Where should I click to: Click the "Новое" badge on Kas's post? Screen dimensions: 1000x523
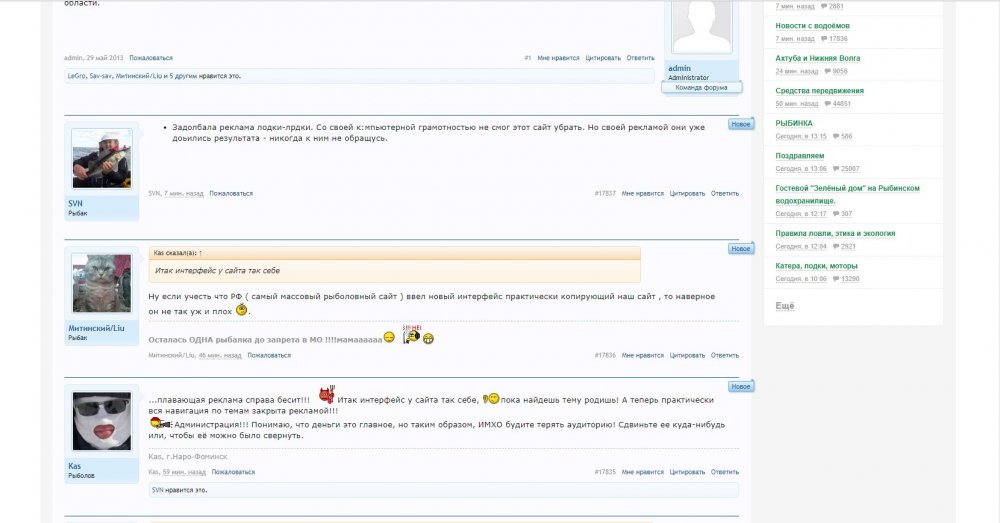pyautogui.click(x=740, y=387)
